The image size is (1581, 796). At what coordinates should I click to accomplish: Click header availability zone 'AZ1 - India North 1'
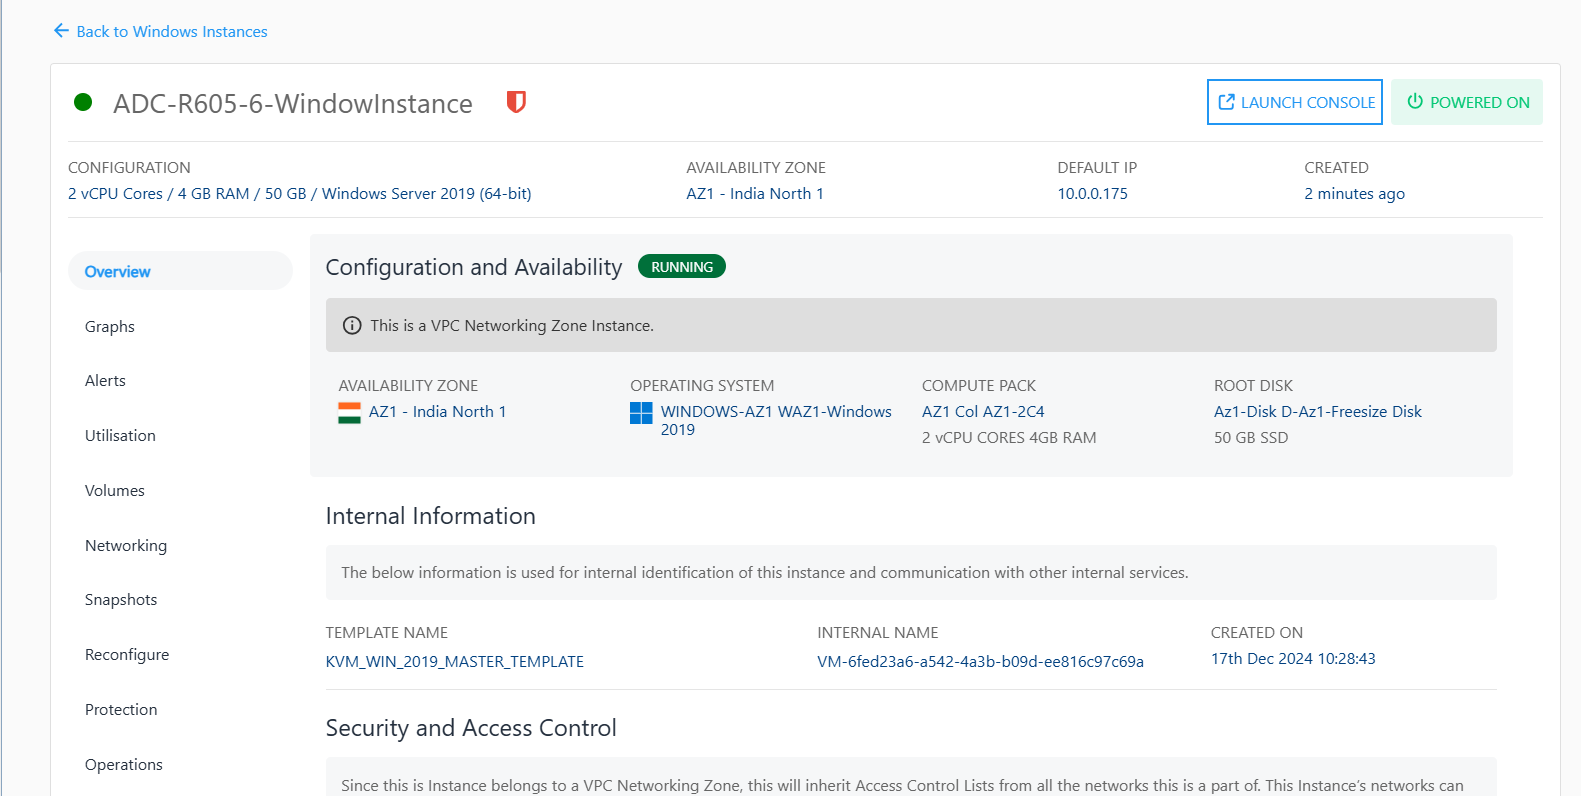755,194
